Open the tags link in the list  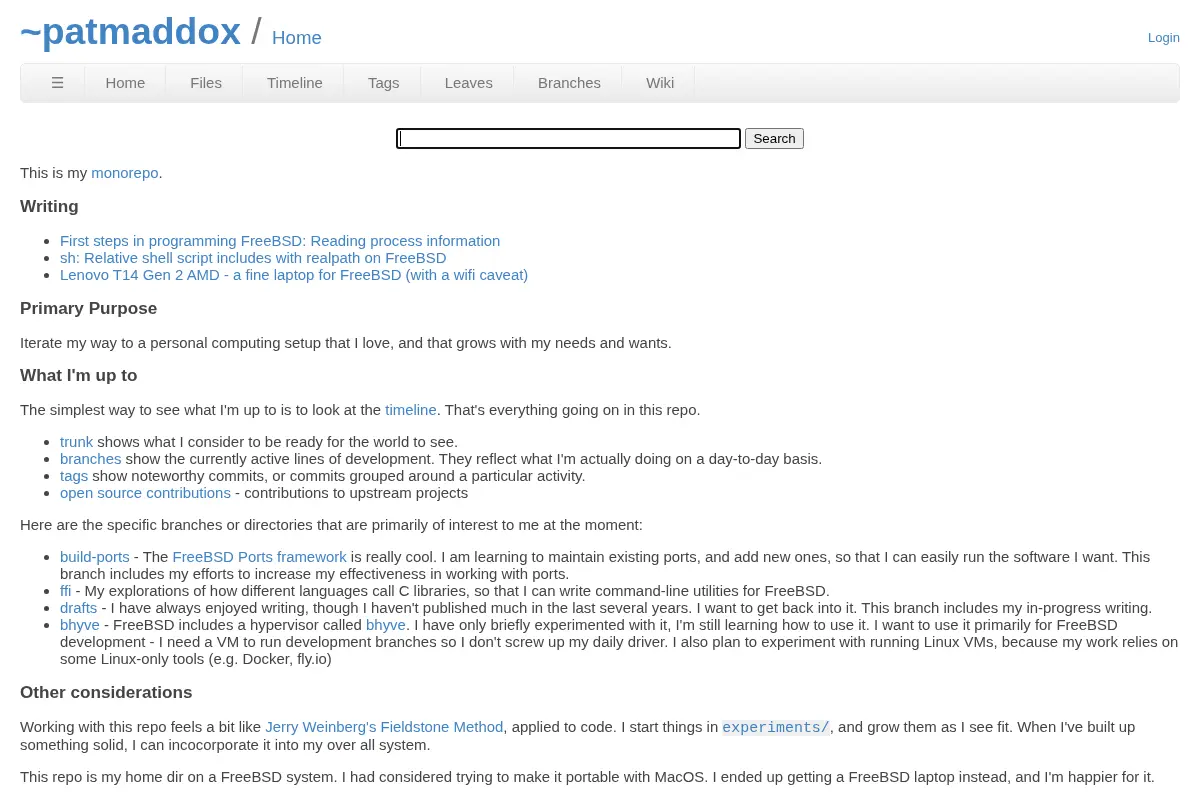(x=74, y=476)
